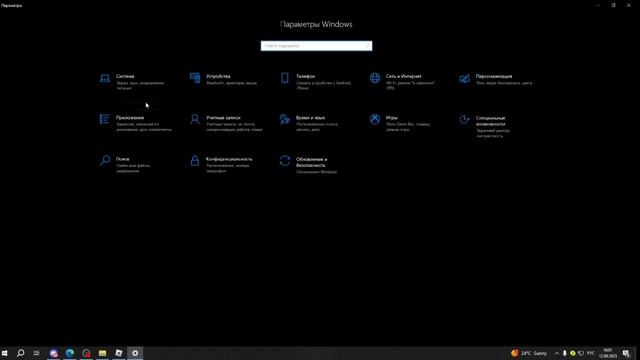Open File Explorer from the taskbar
This screenshot has height=360, width=640.
102,353
